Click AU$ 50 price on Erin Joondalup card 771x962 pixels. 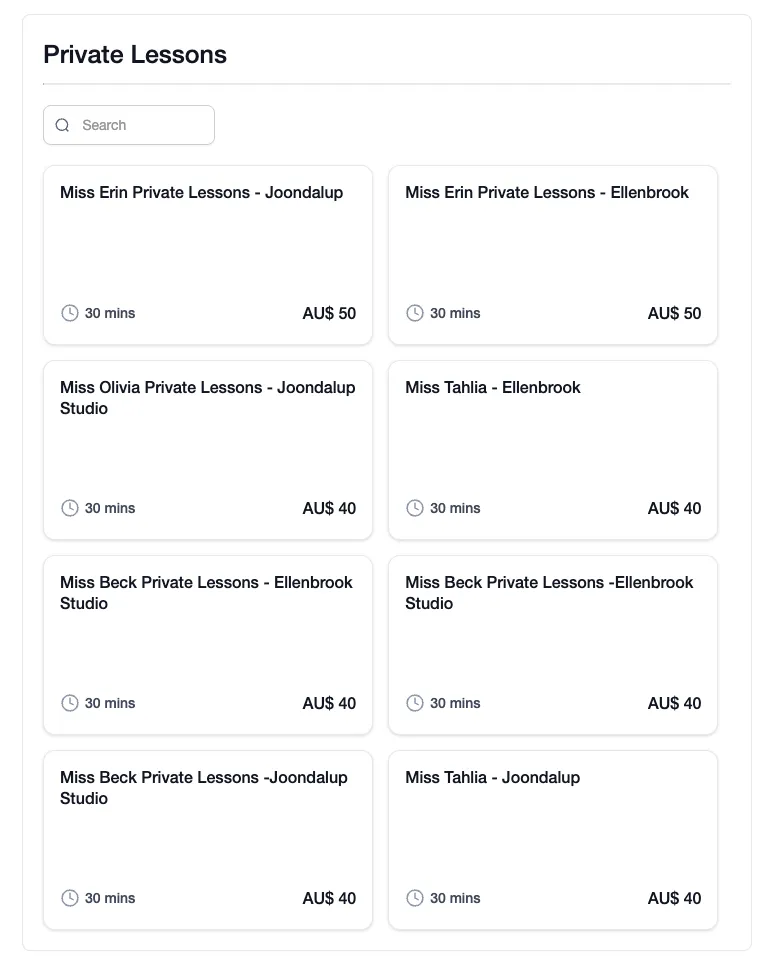[329, 313]
